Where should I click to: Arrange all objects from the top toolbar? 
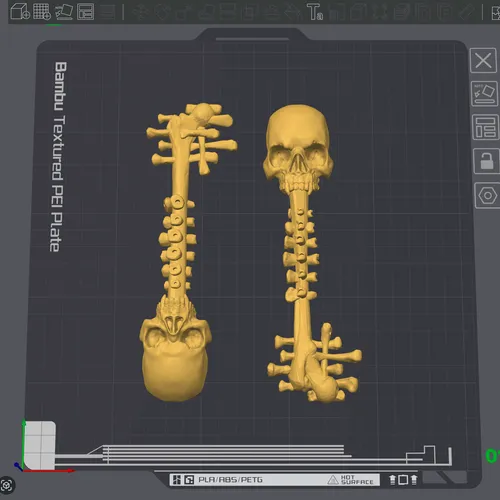pyautogui.click(x=86, y=12)
